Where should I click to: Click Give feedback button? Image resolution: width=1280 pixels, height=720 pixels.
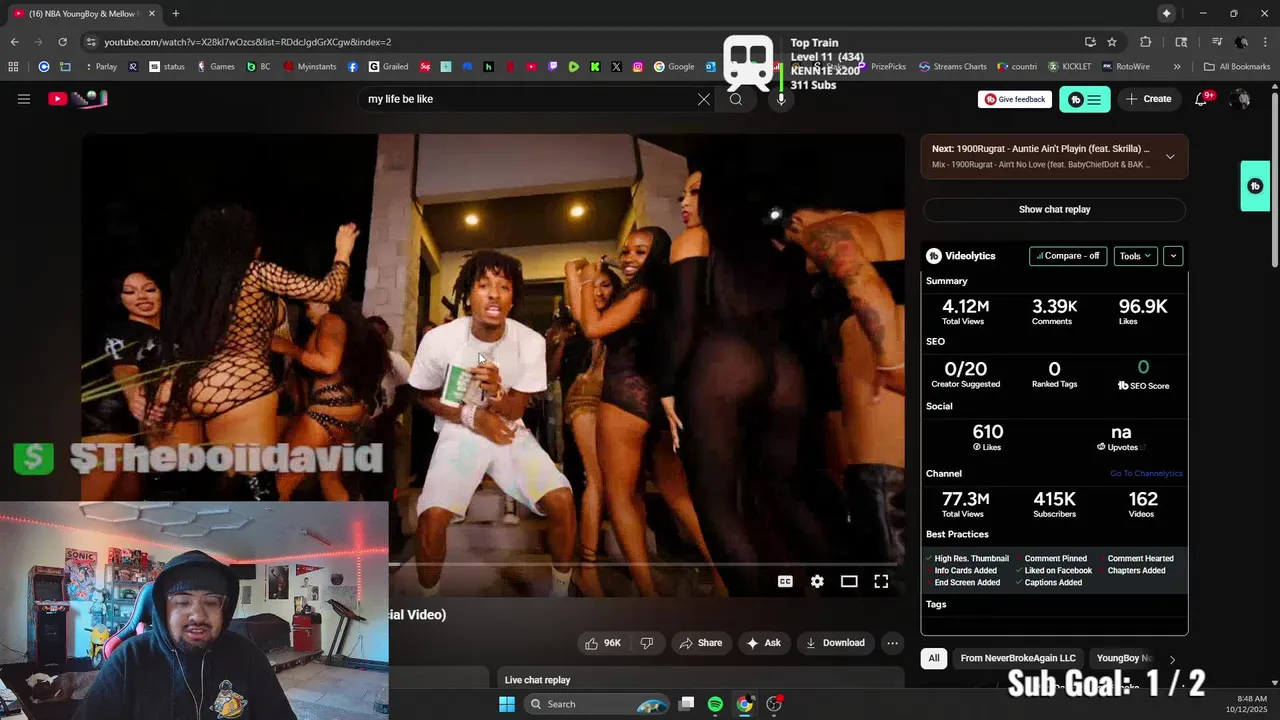point(1014,99)
